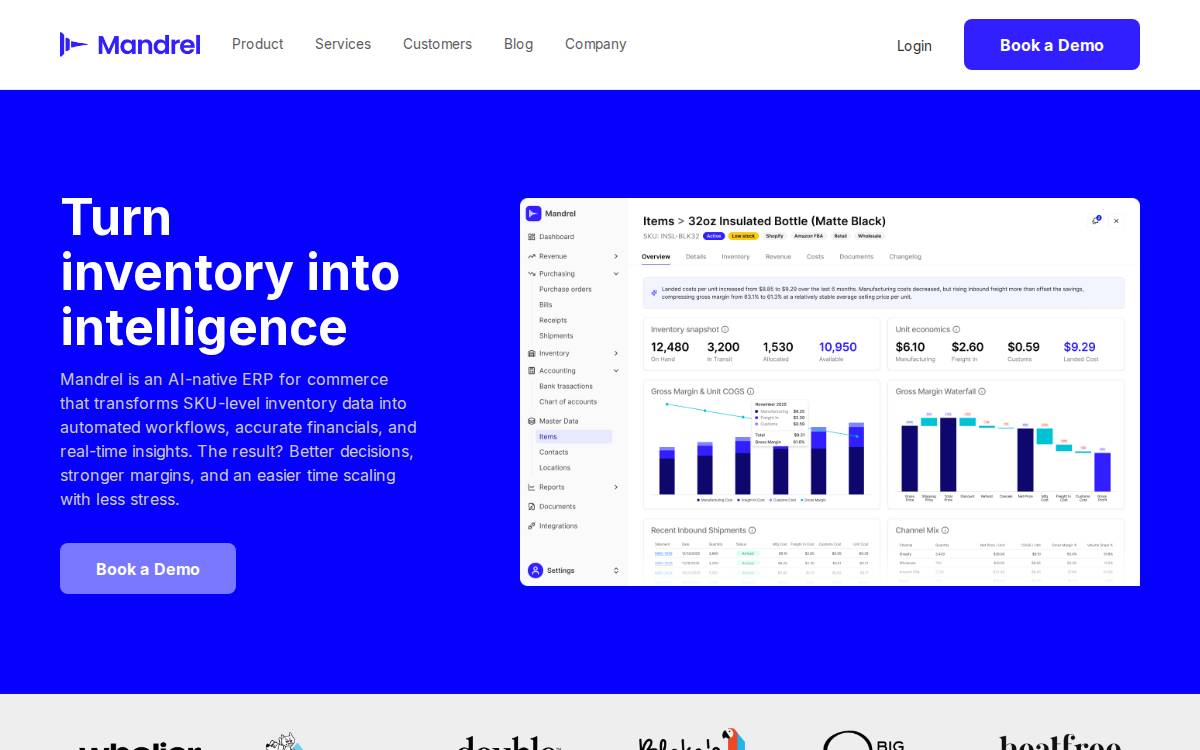The image size is (1200, 750).
Task: Click the Low stock badge
Action: pos(743,236)
